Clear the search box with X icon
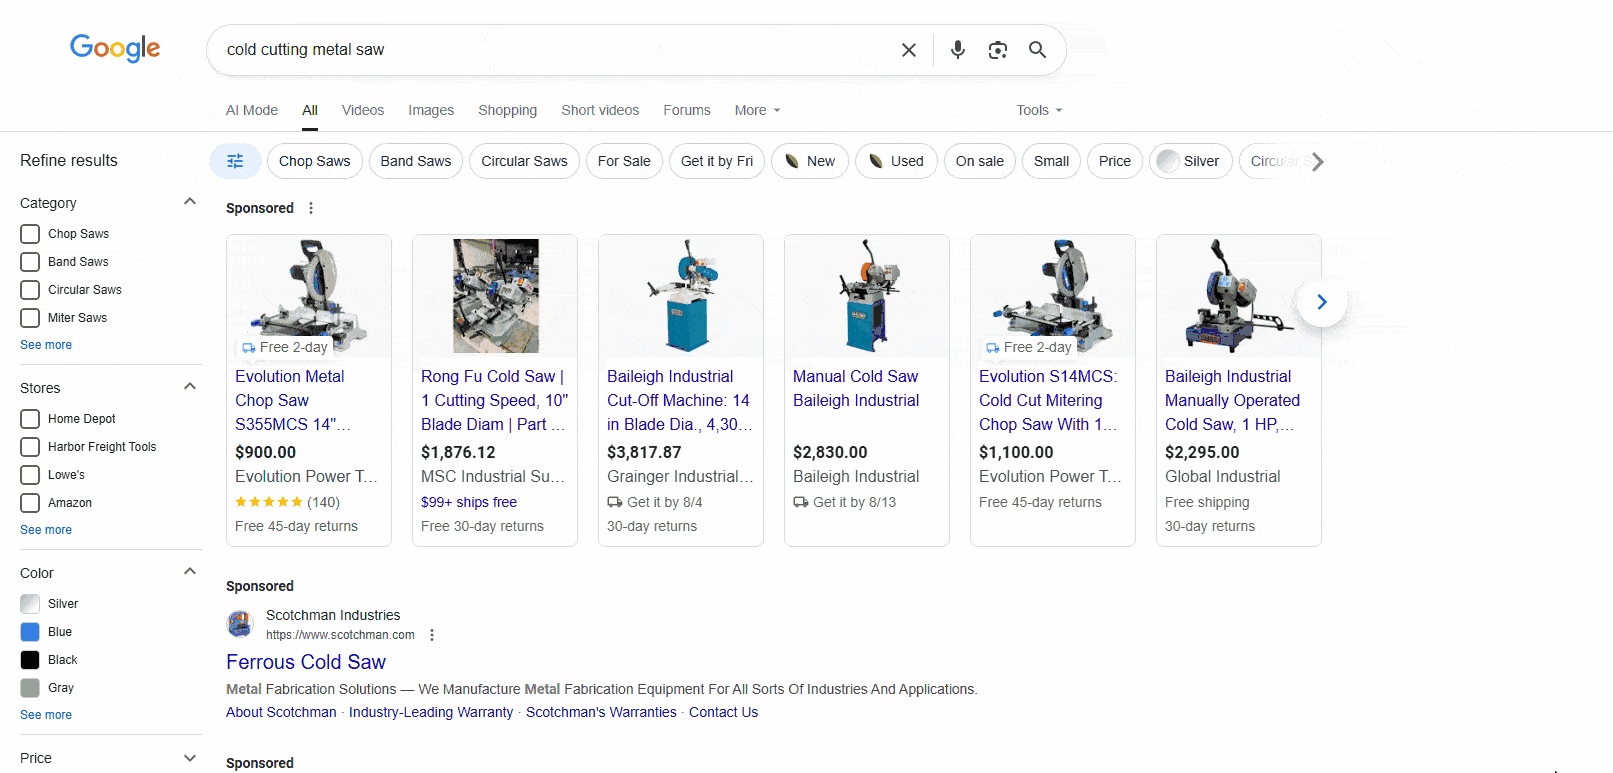Viewport: 1613px width, 773px height. pos(908,50)
